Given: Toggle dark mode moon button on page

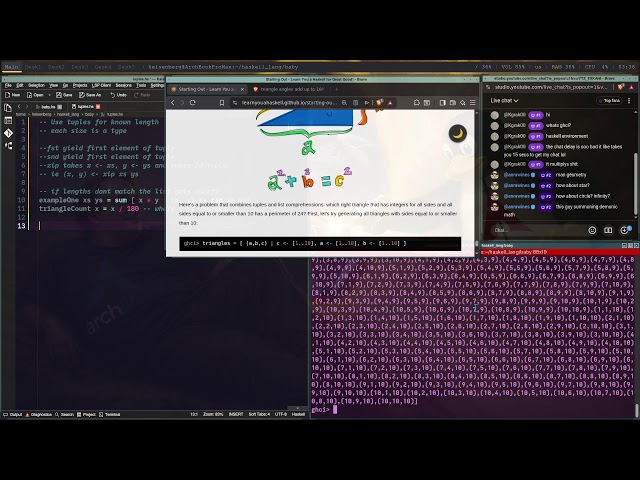Looking at the screenshot, I should tap(458, 133).
